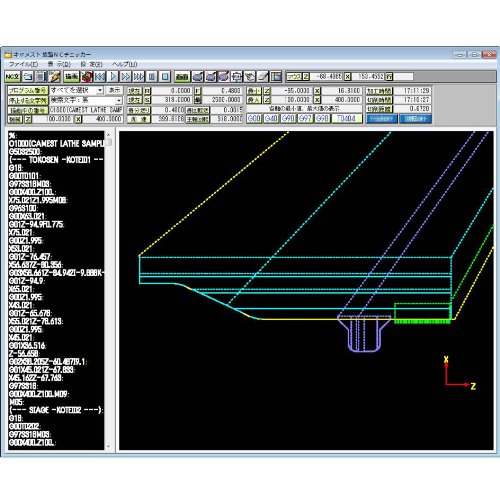This screenshot has height=500, width=500.
Task: Click the fast-forward double arrow icon
Action: point(126,77)
